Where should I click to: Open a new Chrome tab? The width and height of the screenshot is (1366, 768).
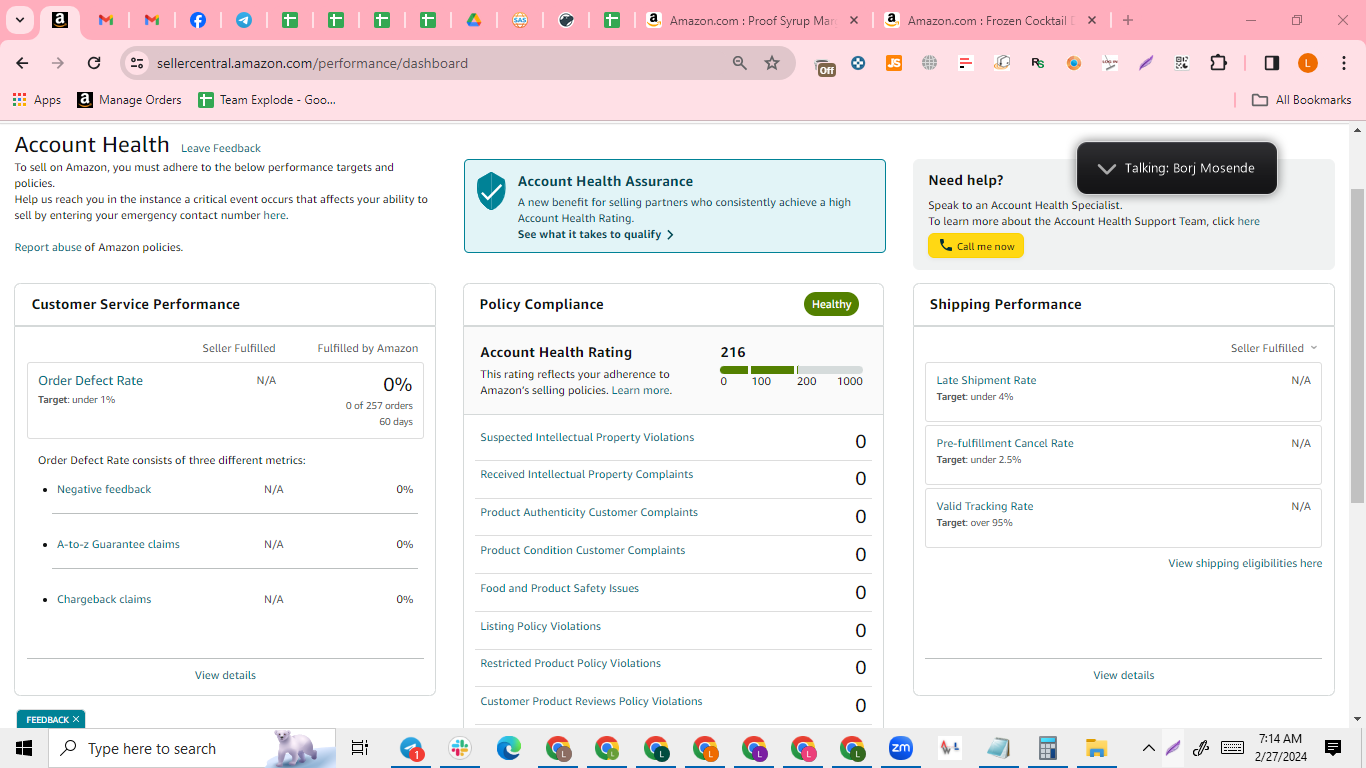point(1128,20)
